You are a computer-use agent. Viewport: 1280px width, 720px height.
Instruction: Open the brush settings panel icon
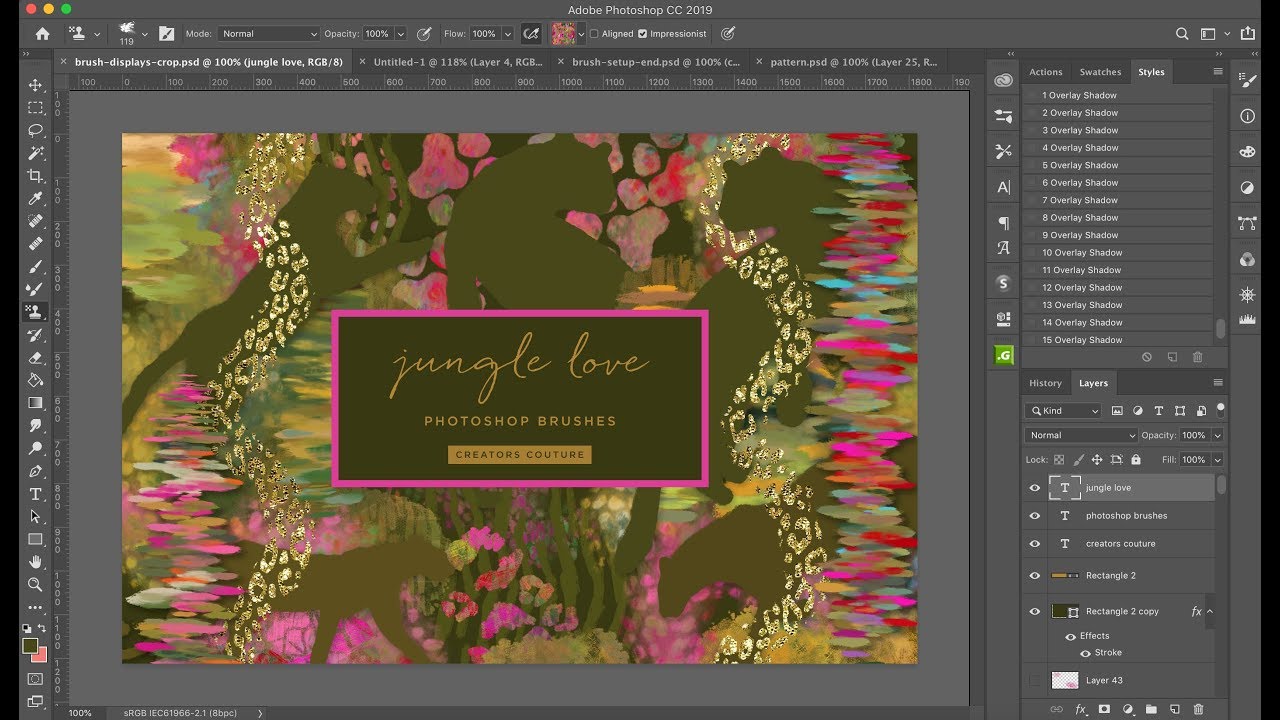click(167, 33)
